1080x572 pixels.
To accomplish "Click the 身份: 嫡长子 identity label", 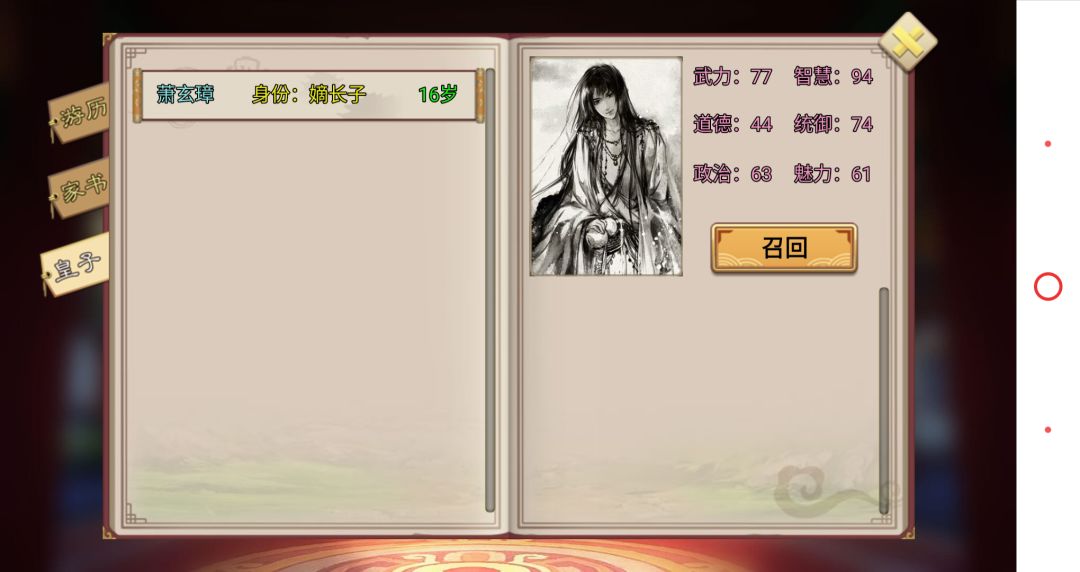I will [309, 94].
